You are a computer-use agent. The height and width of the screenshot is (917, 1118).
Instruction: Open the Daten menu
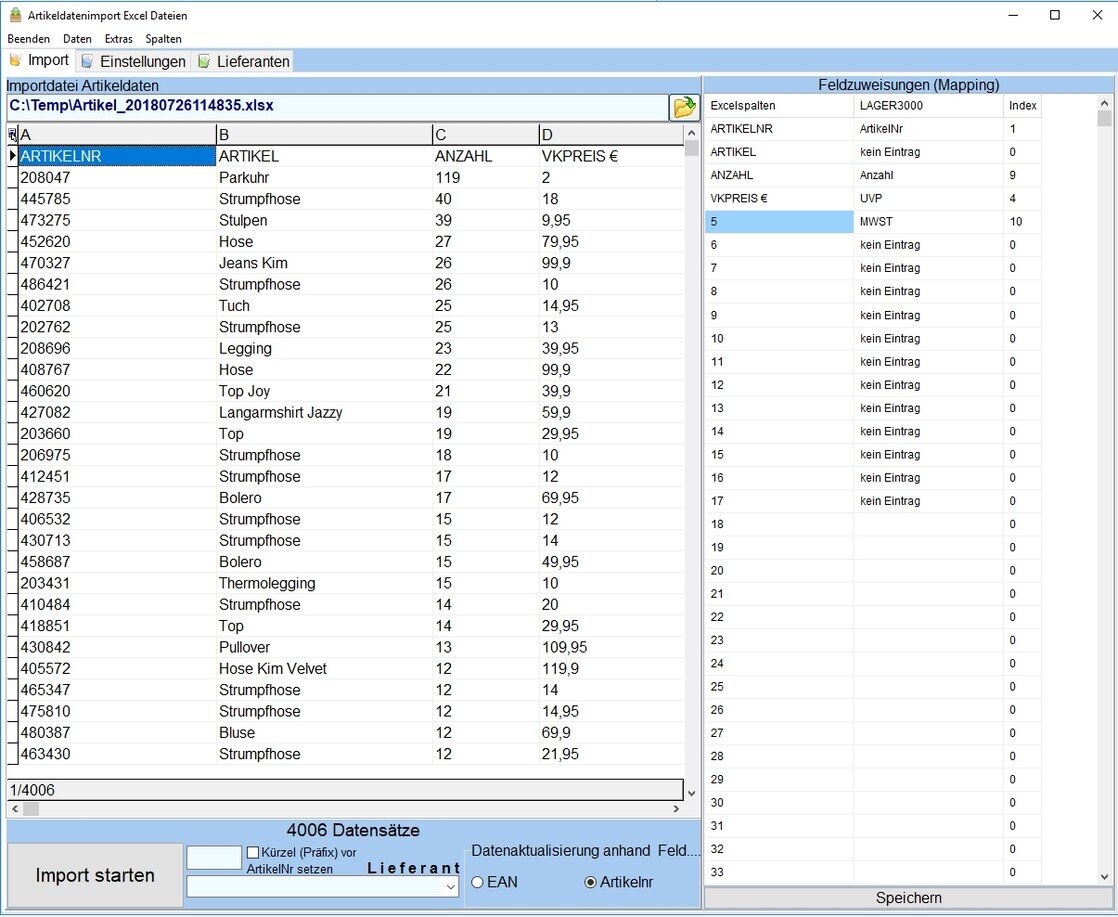click(x=77, y=39)
